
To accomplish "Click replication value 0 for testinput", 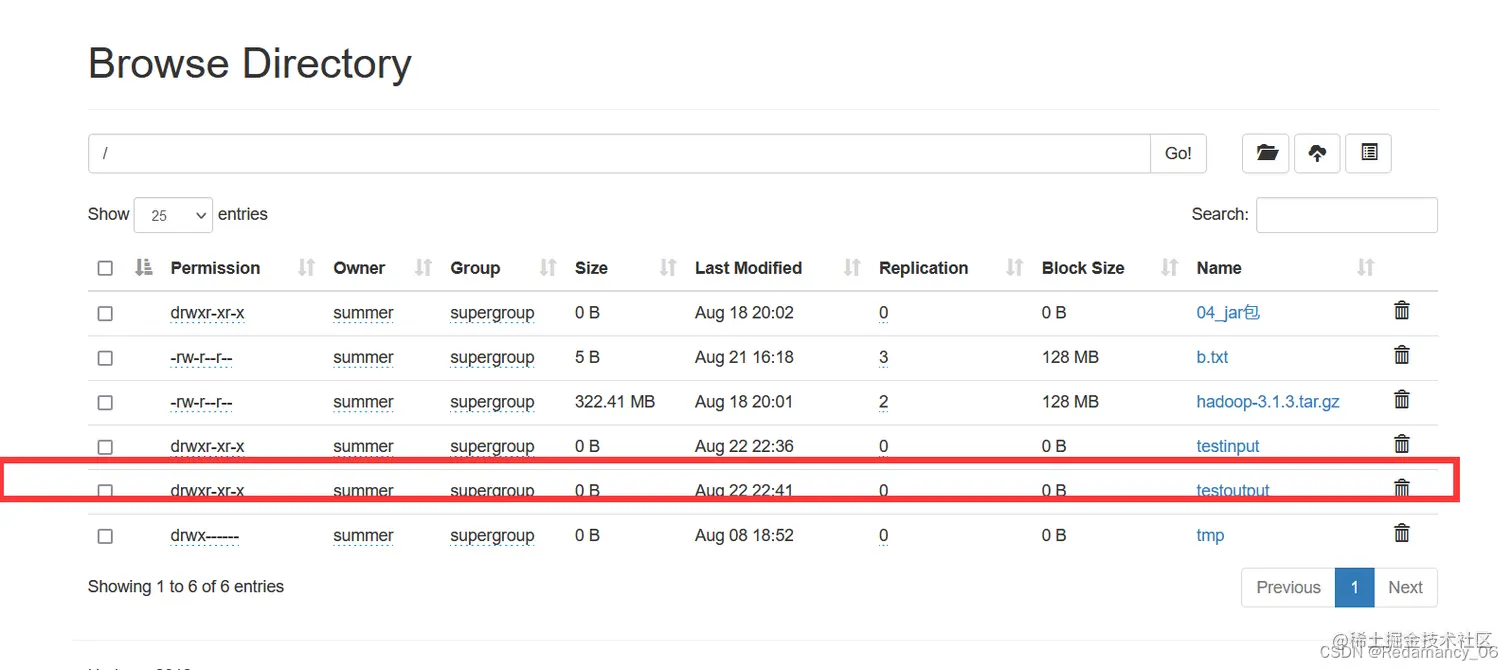I will point(883,446).
